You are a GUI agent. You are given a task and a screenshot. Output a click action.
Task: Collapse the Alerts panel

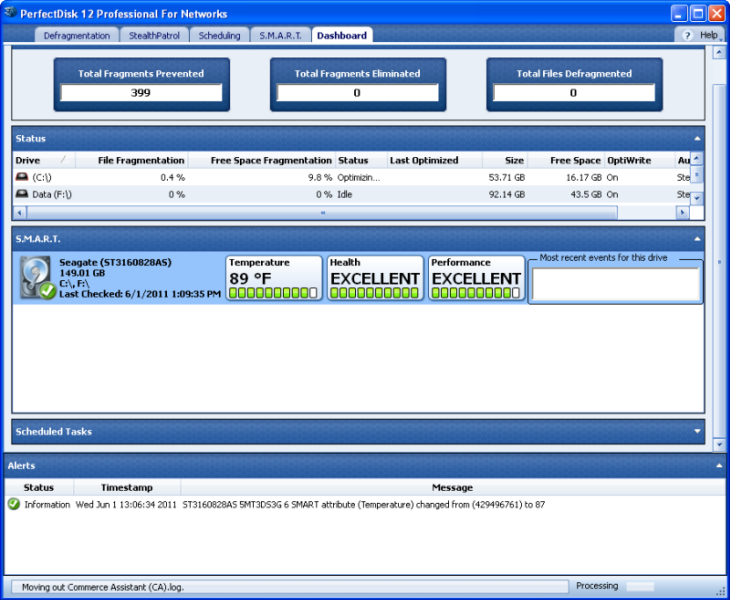tap(719, 465)
